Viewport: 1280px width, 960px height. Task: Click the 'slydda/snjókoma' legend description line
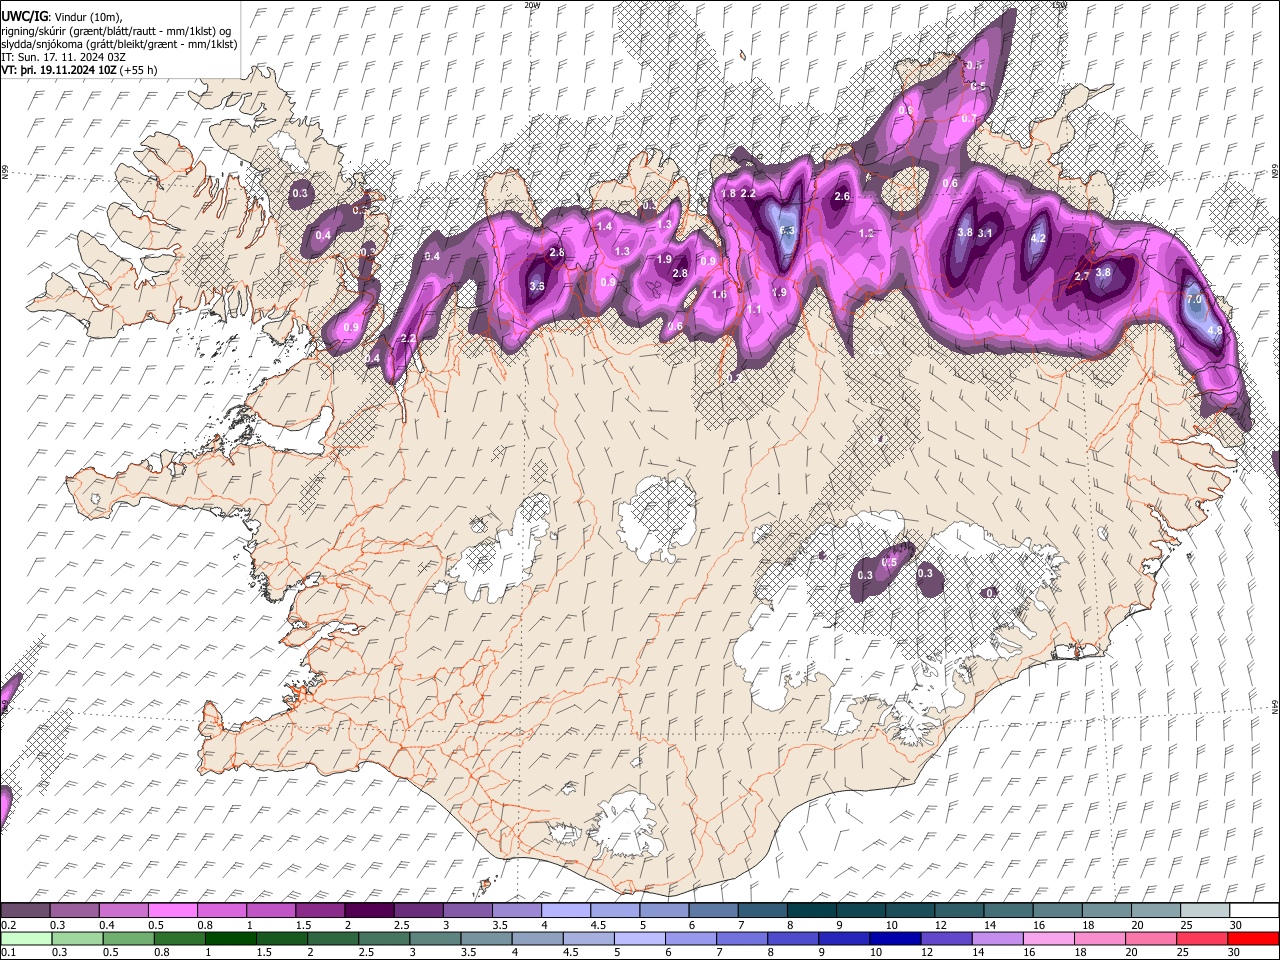(x=120, y=44)
